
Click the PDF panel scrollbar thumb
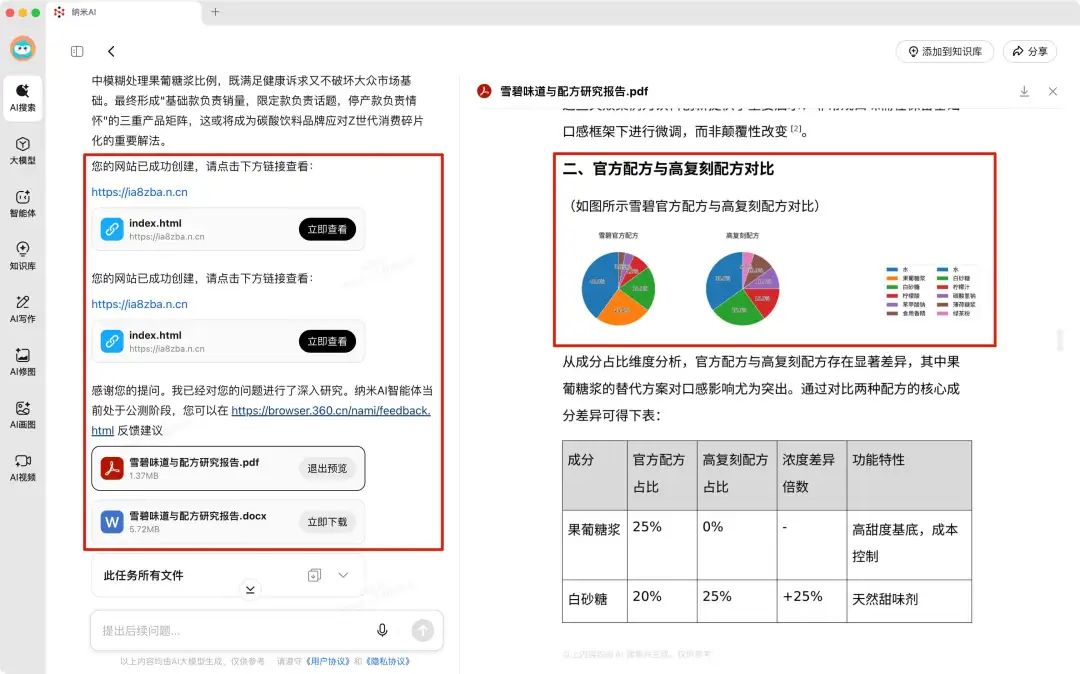(1061, 341)
